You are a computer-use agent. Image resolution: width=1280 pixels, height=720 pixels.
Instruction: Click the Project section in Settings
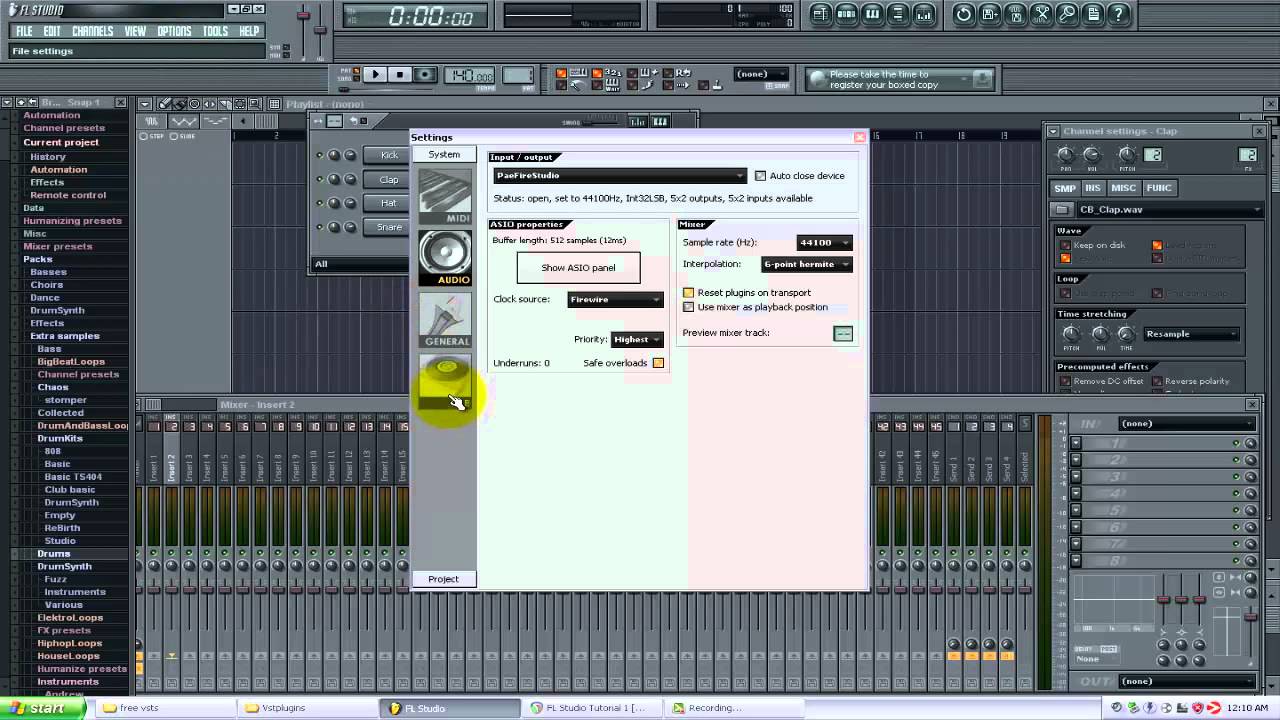(x=443, y=579)
